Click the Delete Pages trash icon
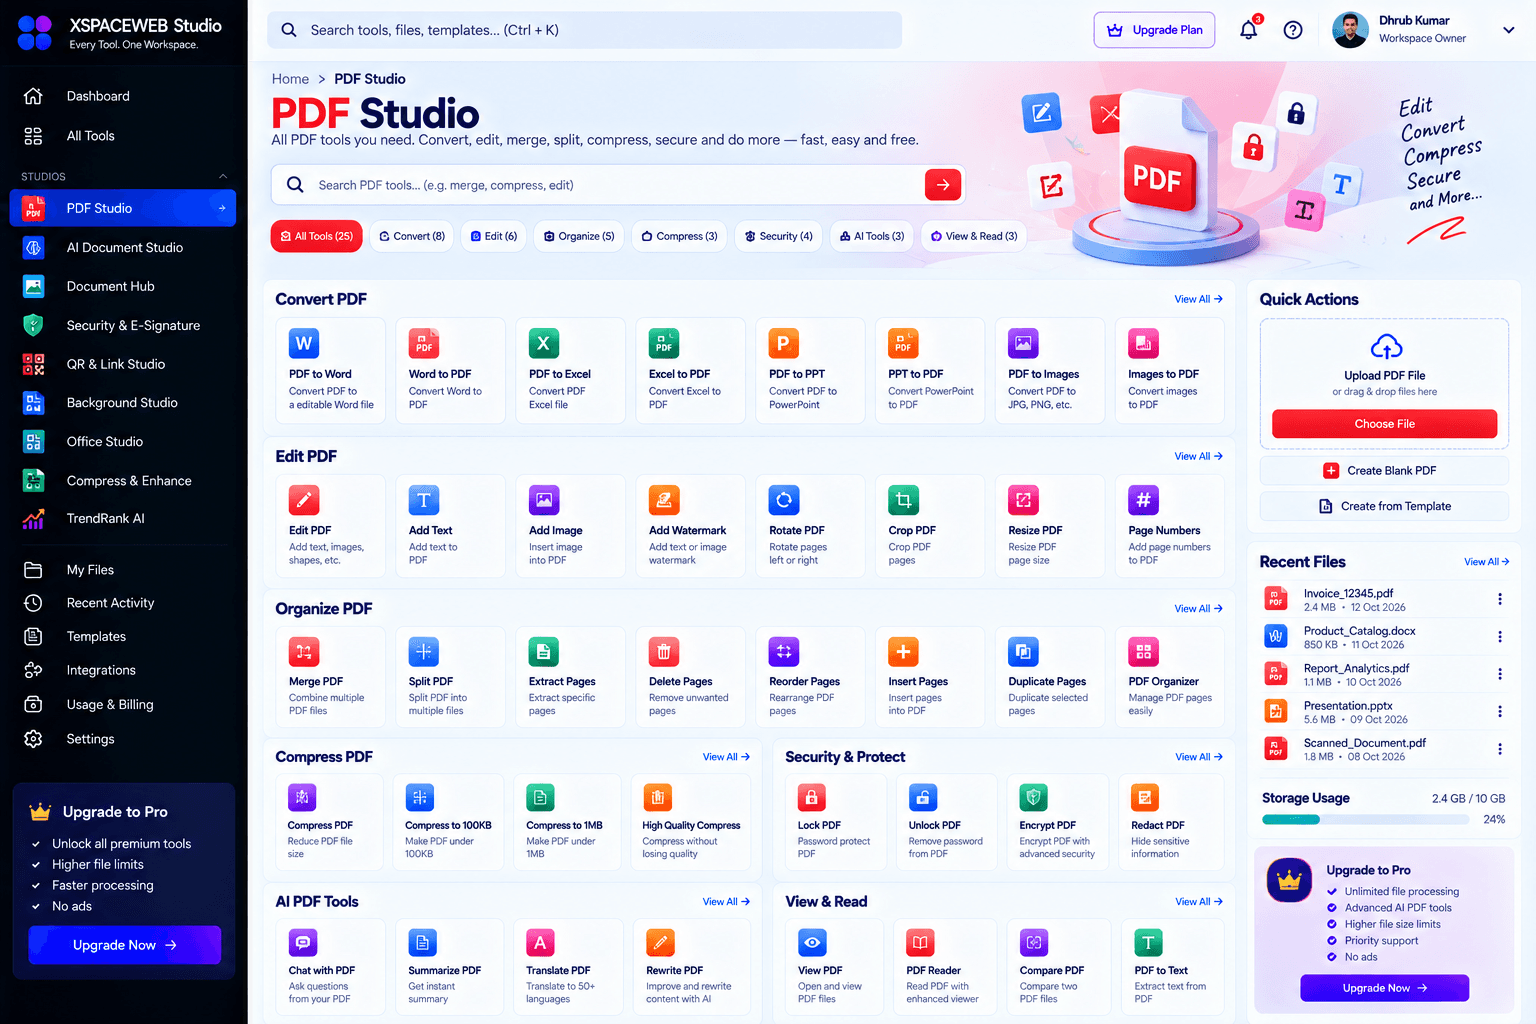The width and height of the screenshot is (1536, 1024). 664,651
